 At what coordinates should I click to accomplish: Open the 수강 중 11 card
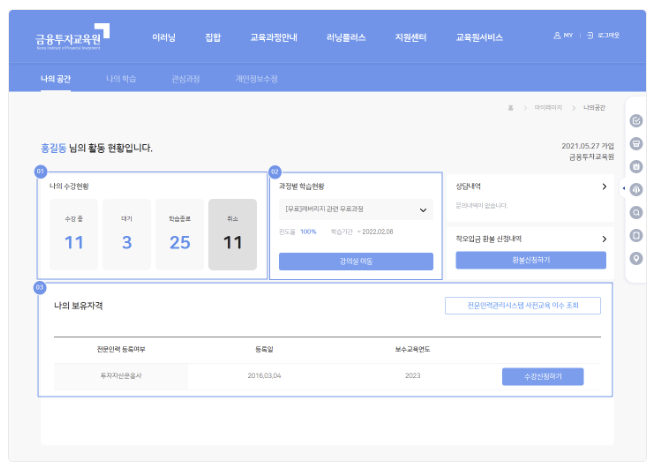[74, 234]
